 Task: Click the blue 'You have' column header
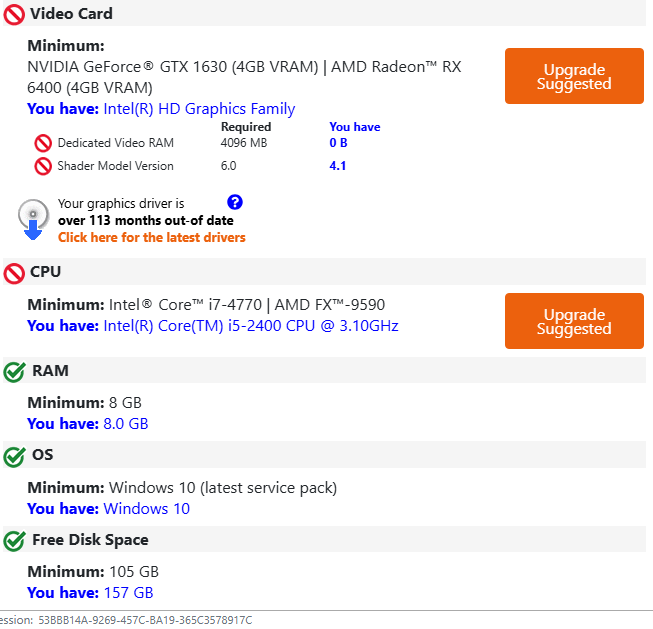355,127
